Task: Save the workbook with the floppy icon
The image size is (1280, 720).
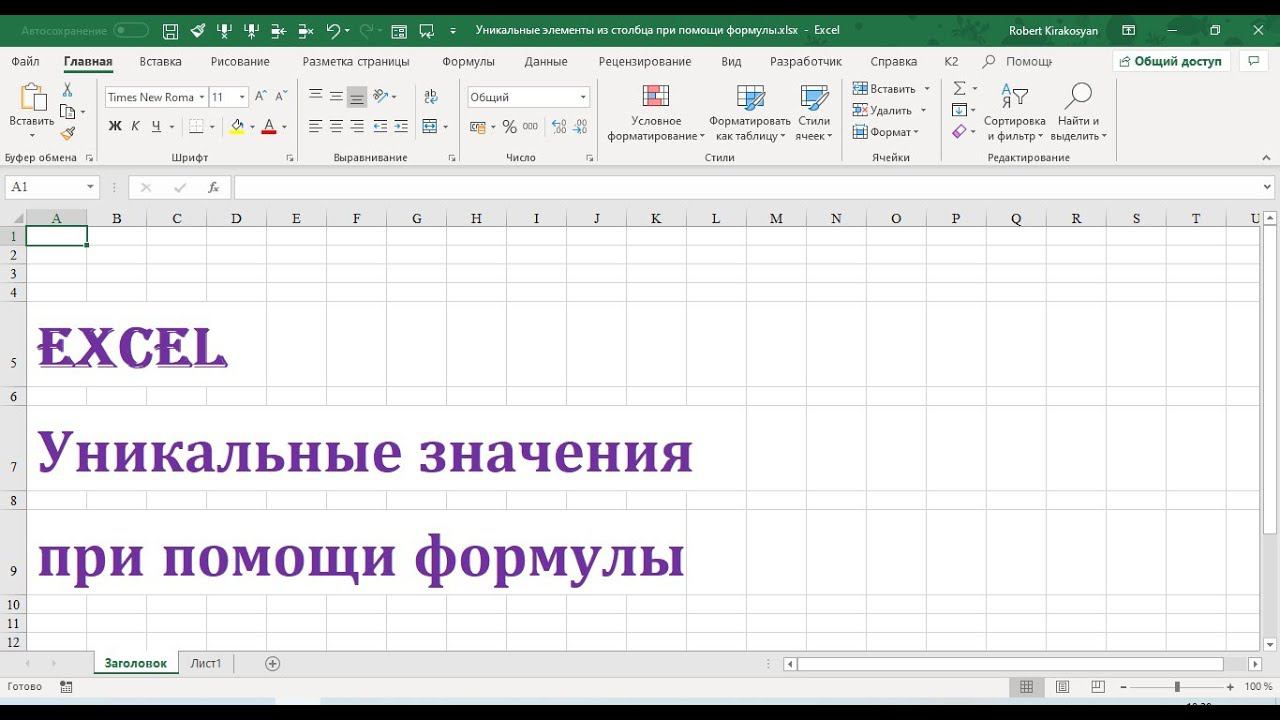Action: click(x=170, y=31)
